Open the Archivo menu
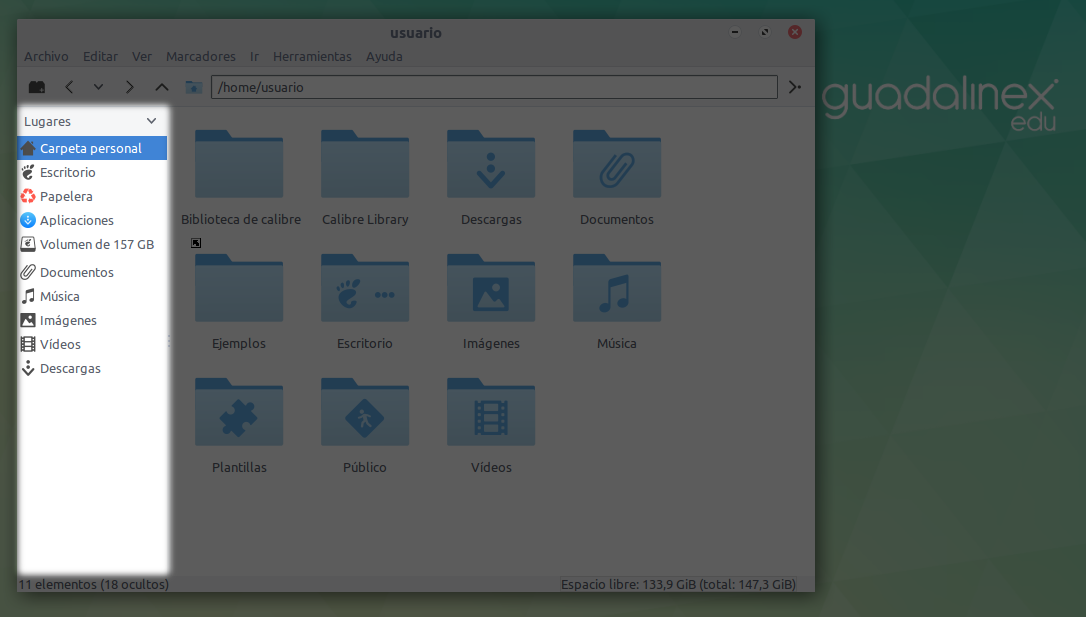 click(46, 57)
